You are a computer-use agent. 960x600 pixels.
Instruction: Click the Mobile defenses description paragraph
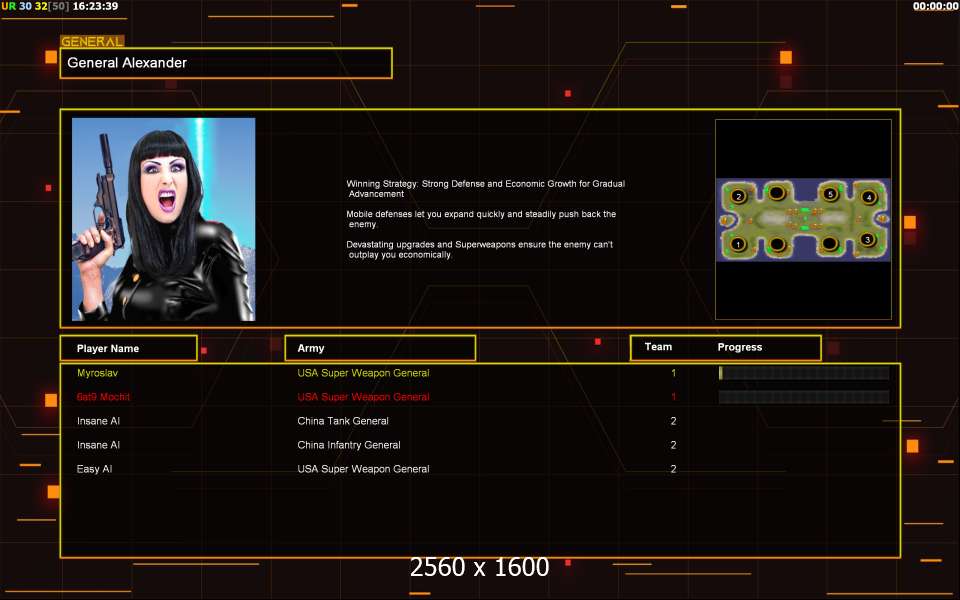coord(481,219)
